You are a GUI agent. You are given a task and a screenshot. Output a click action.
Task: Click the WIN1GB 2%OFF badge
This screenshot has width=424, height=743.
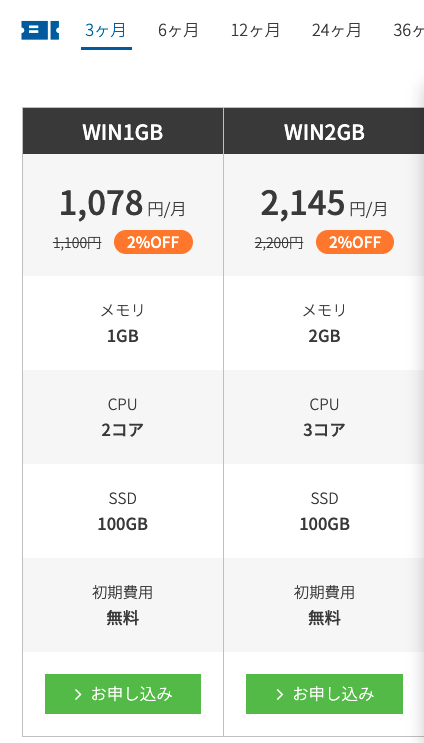(153, 242)
